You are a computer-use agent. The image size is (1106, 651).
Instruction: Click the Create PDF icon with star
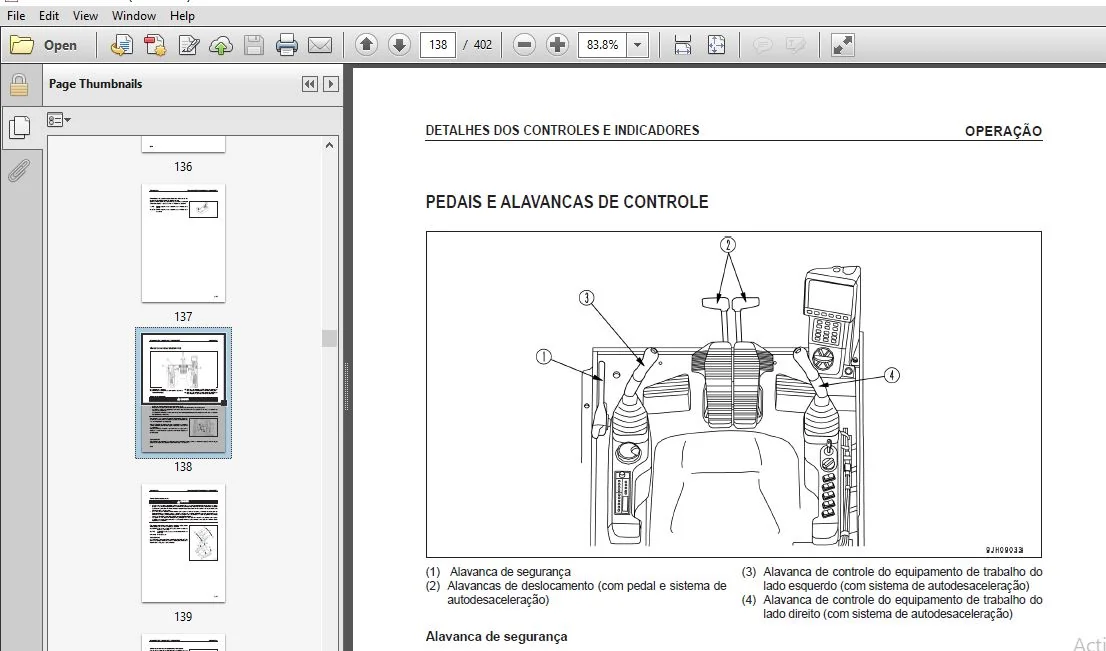(155, 45)
